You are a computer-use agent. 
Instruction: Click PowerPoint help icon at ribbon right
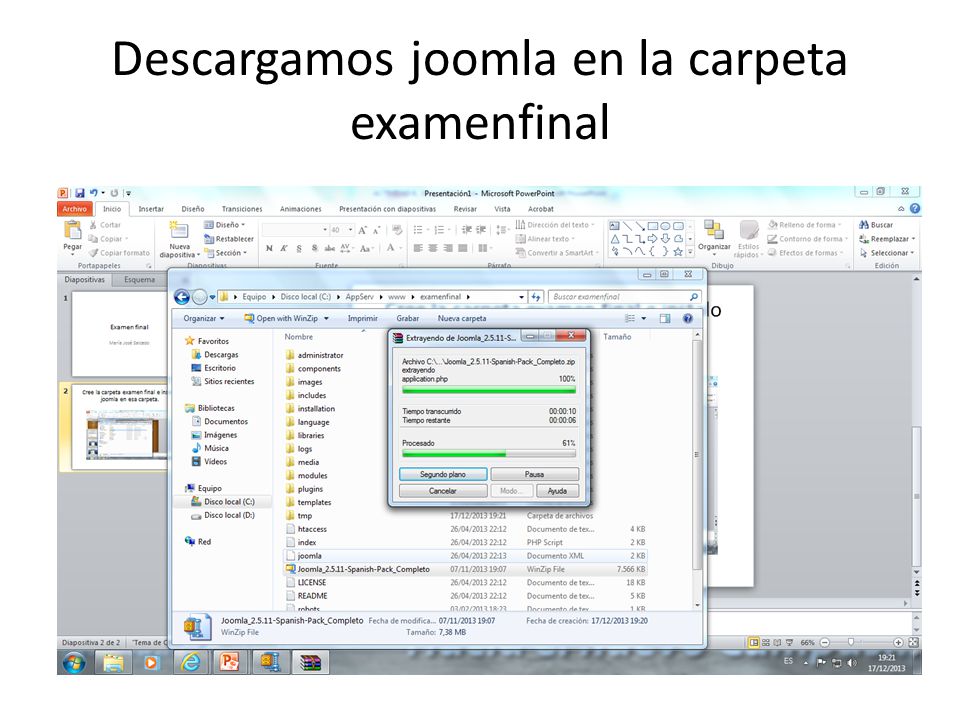coord(915,209)
